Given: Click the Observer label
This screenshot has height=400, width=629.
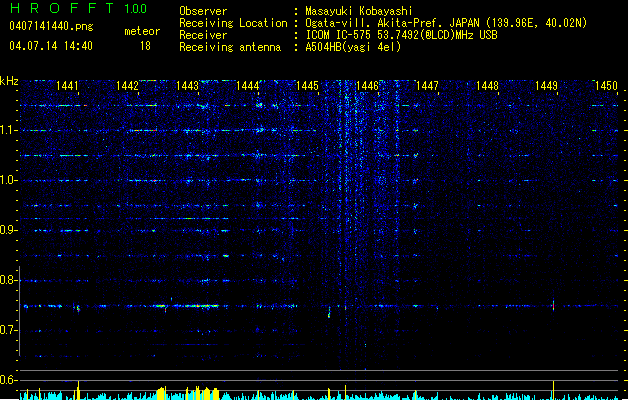Looking at the screenshot, I should tap(203, 11).
